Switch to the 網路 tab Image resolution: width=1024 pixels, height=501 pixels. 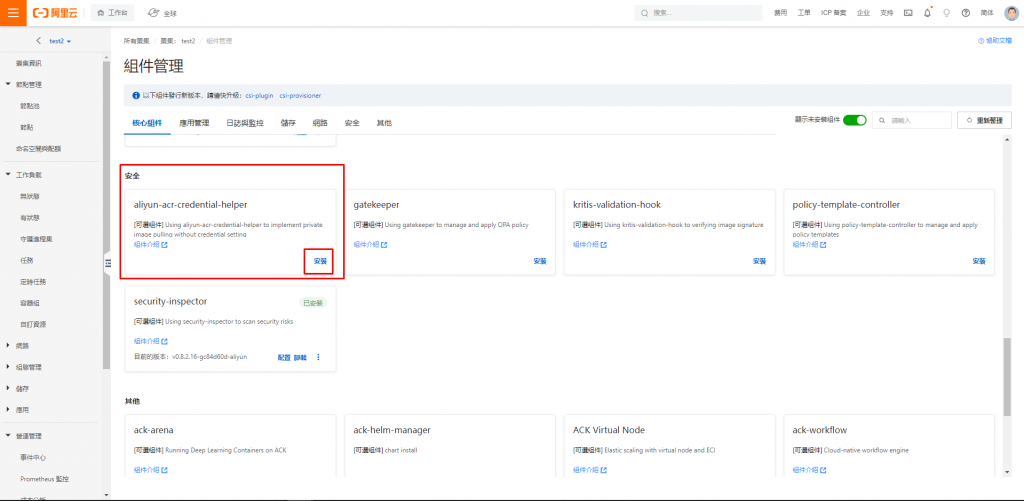[x=320, y=123]
